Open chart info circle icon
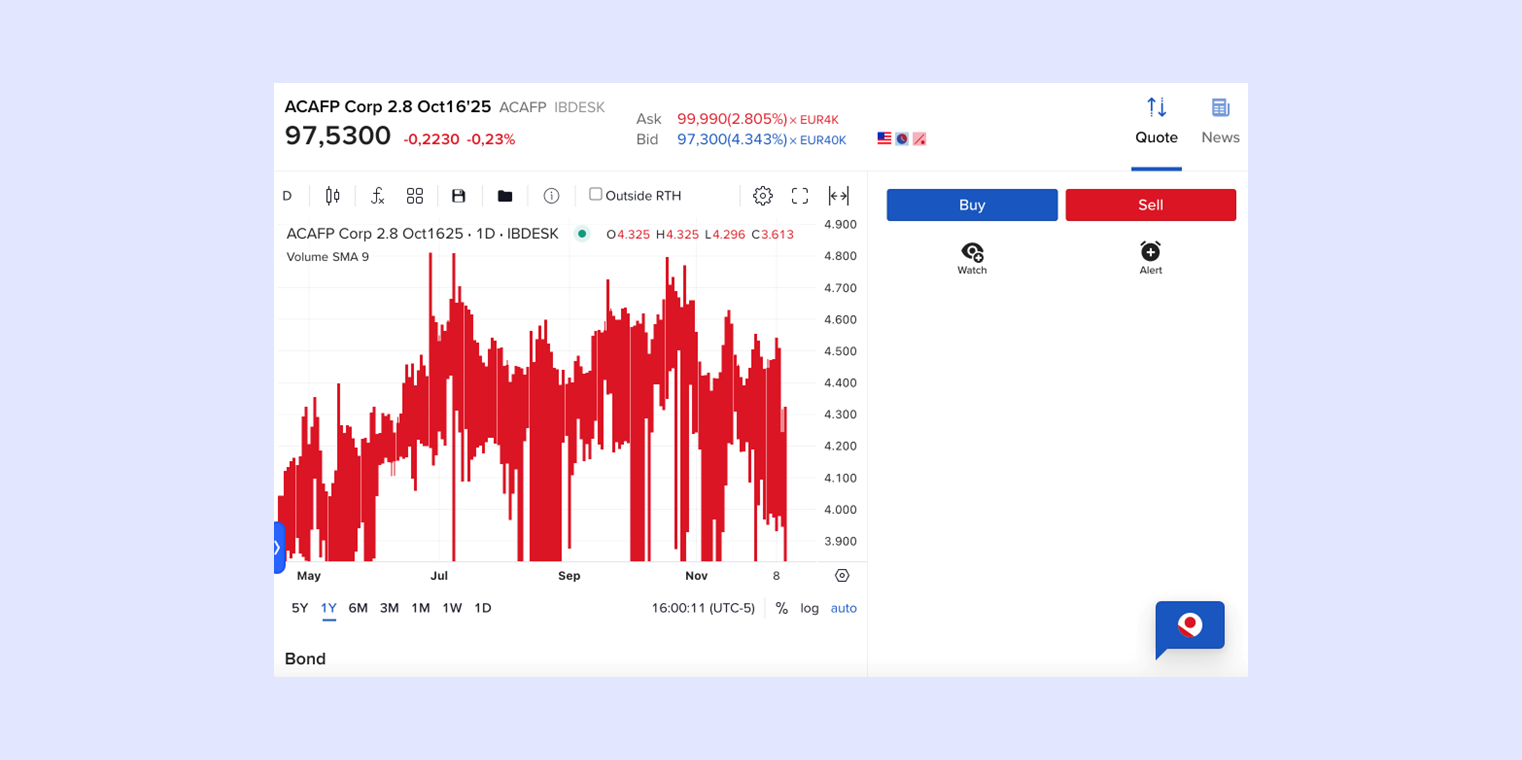 click(x=551, y=196)
